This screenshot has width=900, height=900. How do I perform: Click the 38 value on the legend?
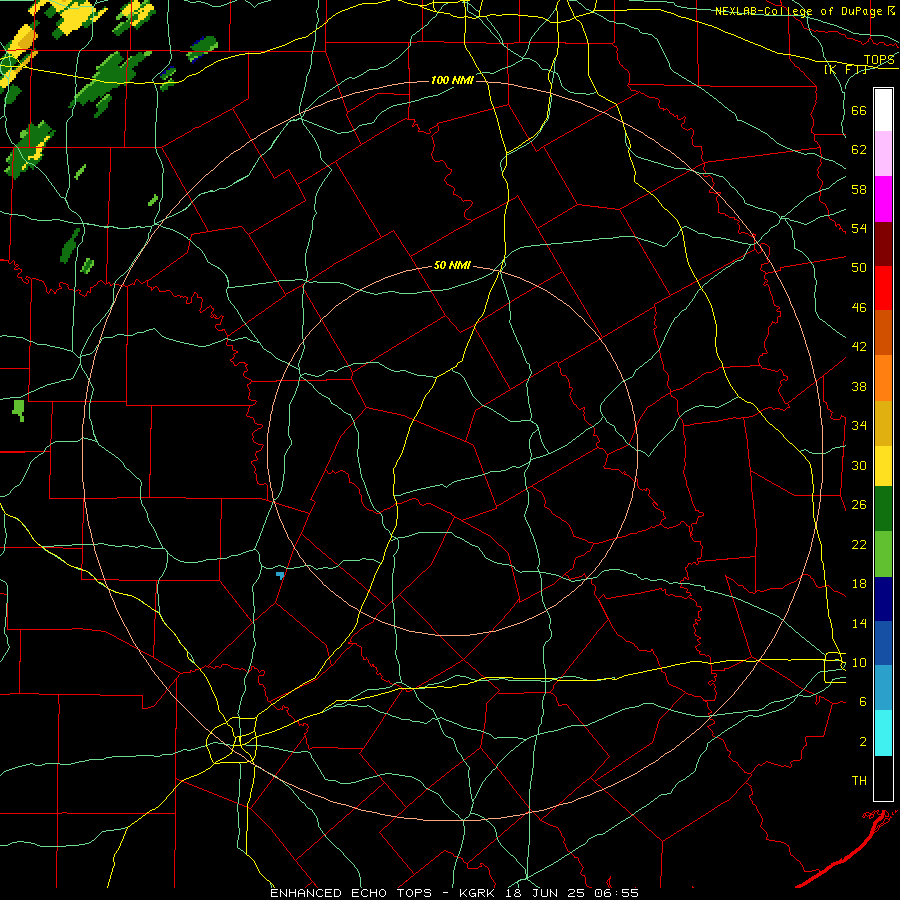click(x=859, y=386)
